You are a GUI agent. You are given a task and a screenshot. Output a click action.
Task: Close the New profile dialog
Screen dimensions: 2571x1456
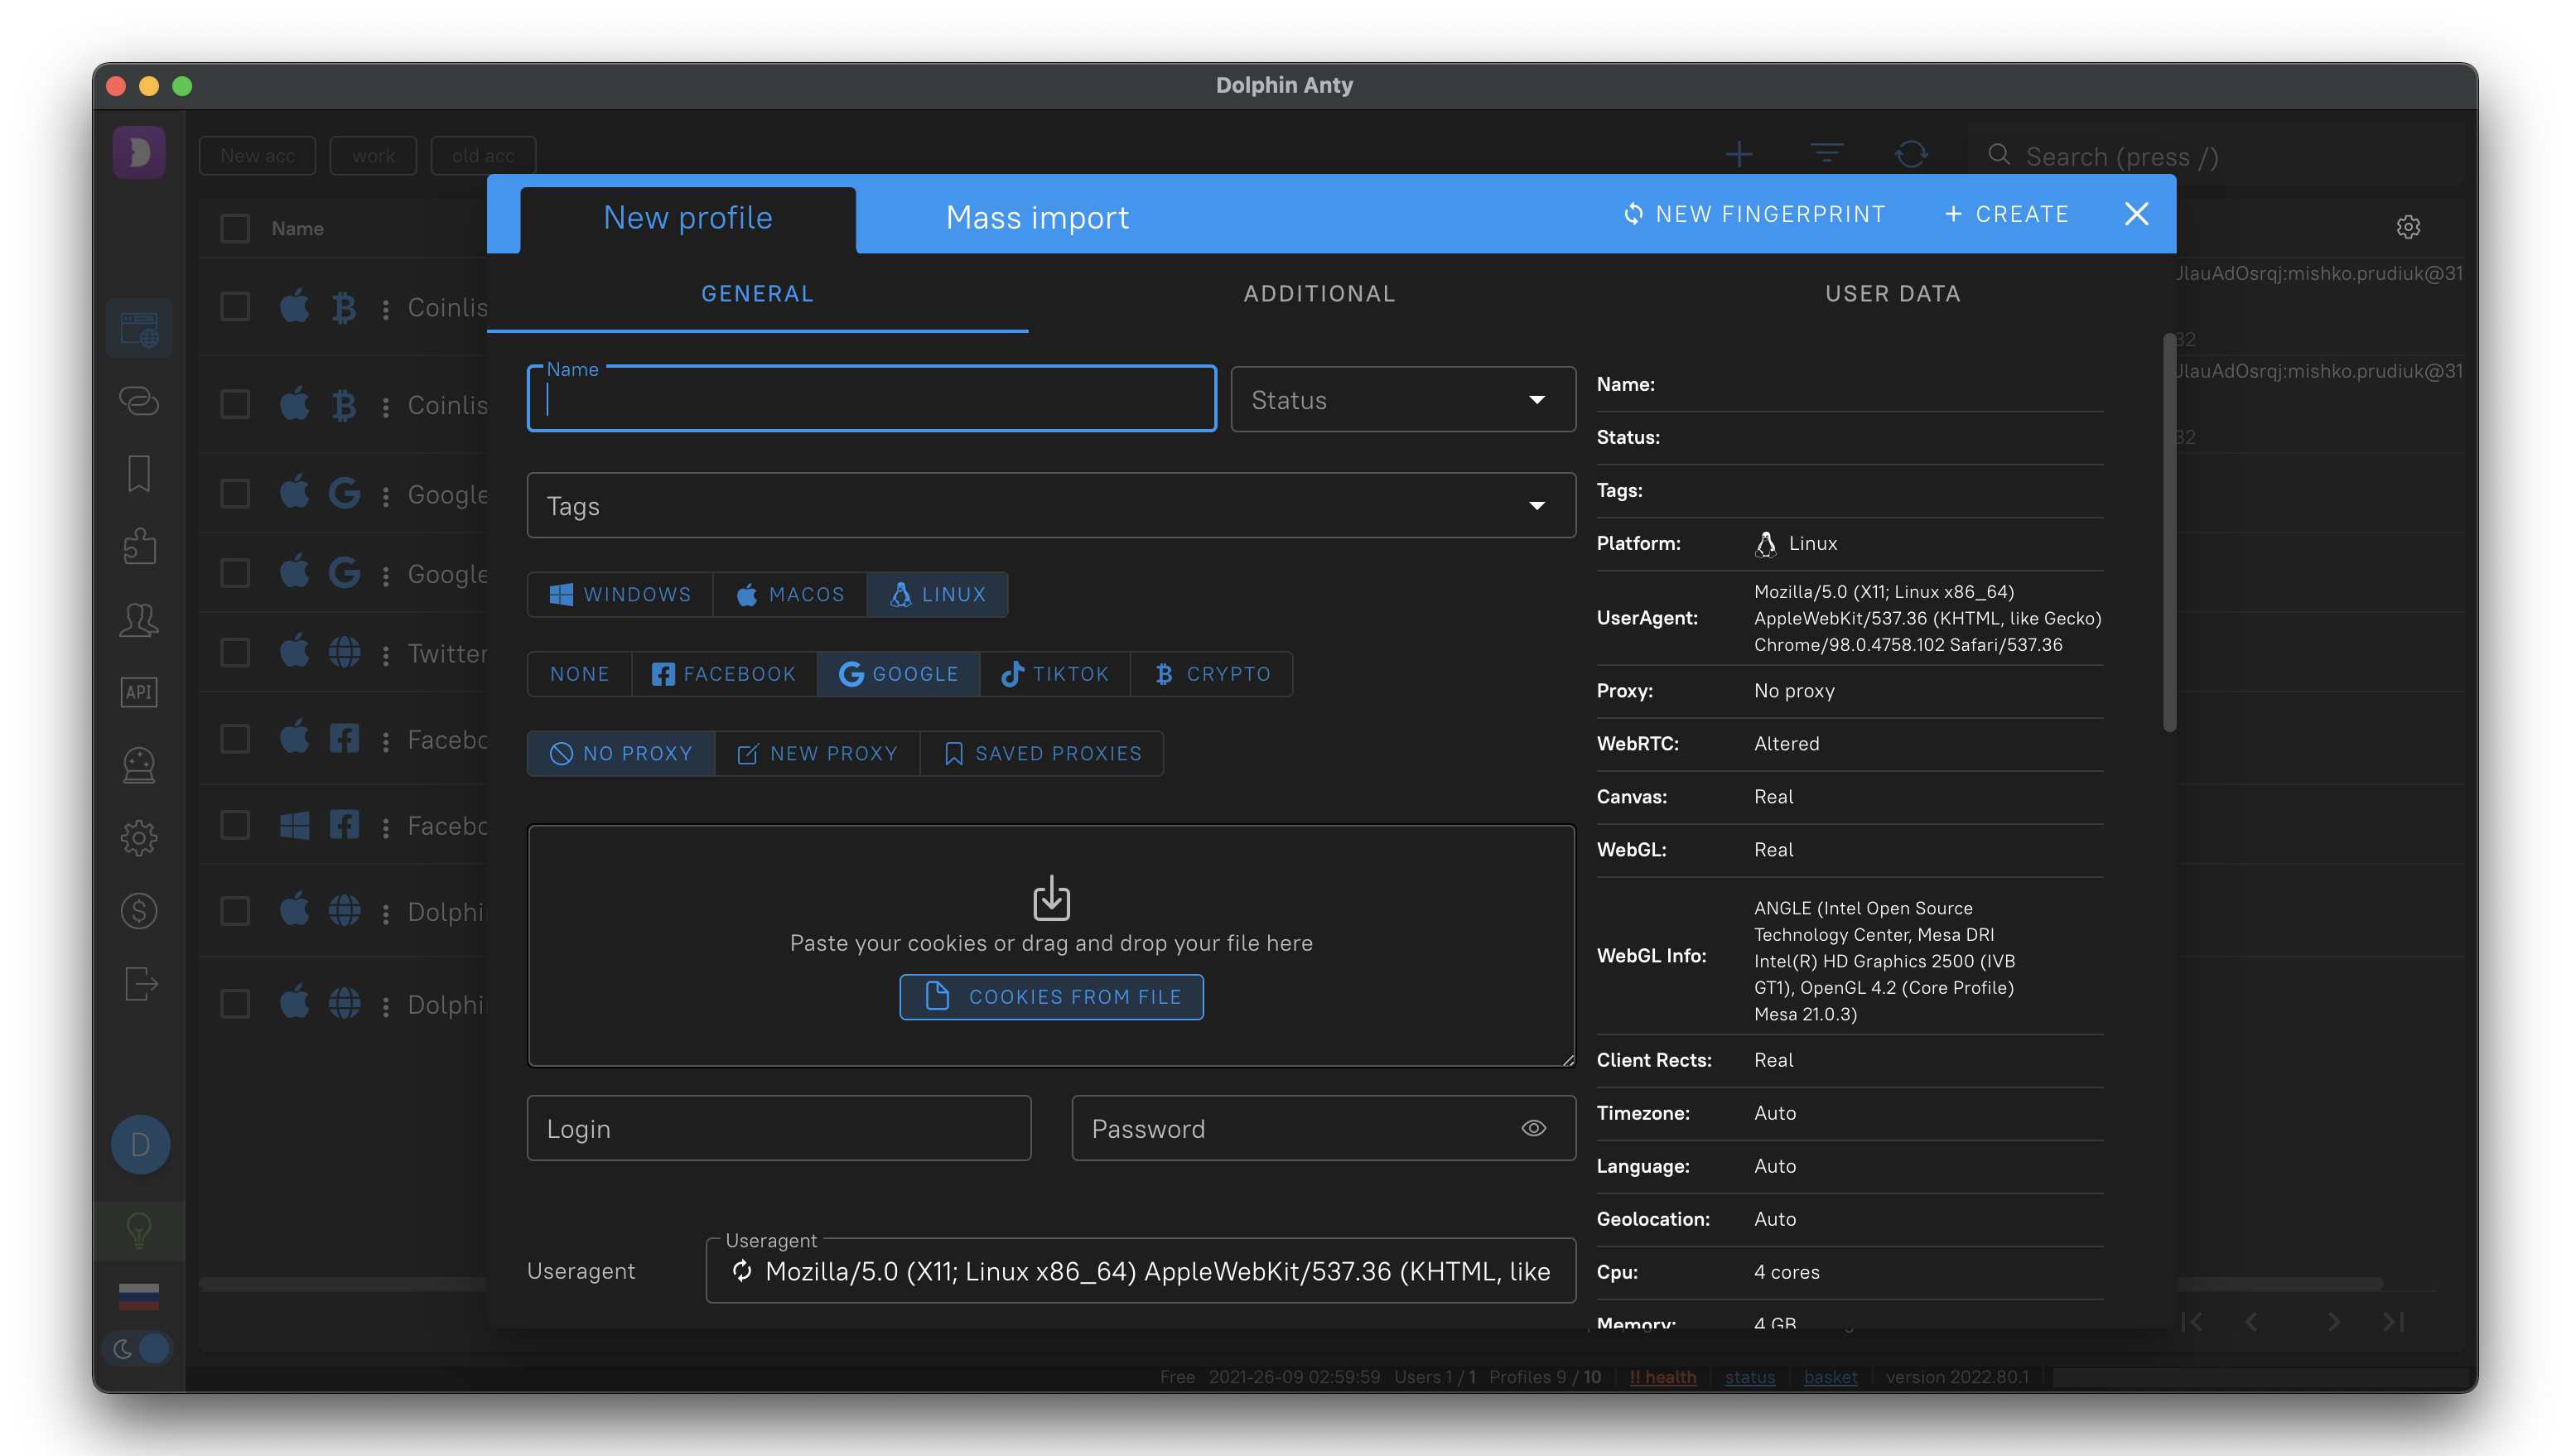(2136, 214)
